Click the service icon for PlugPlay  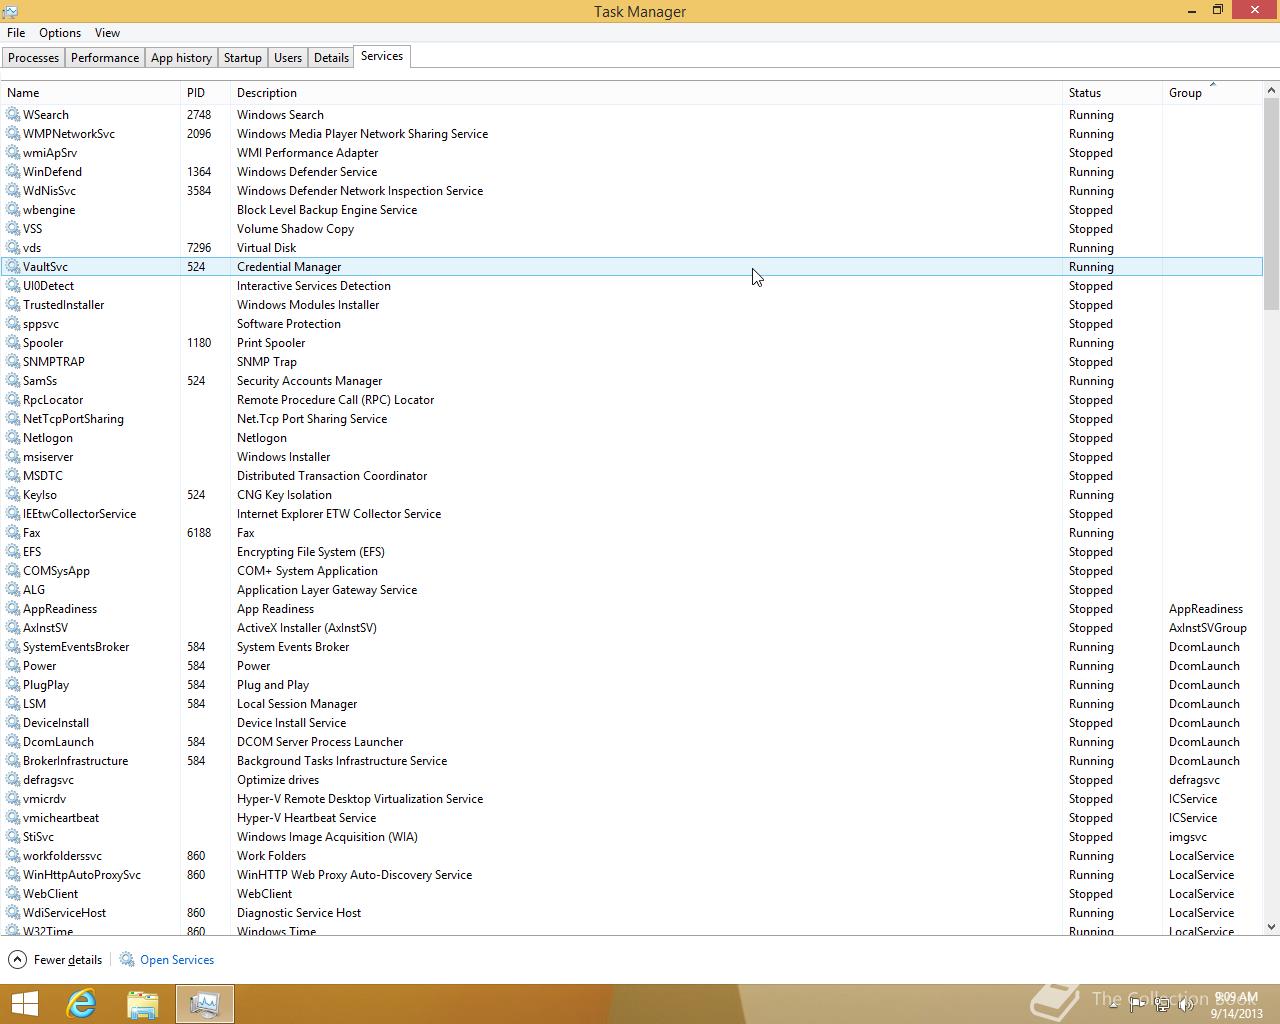(13, 685)
